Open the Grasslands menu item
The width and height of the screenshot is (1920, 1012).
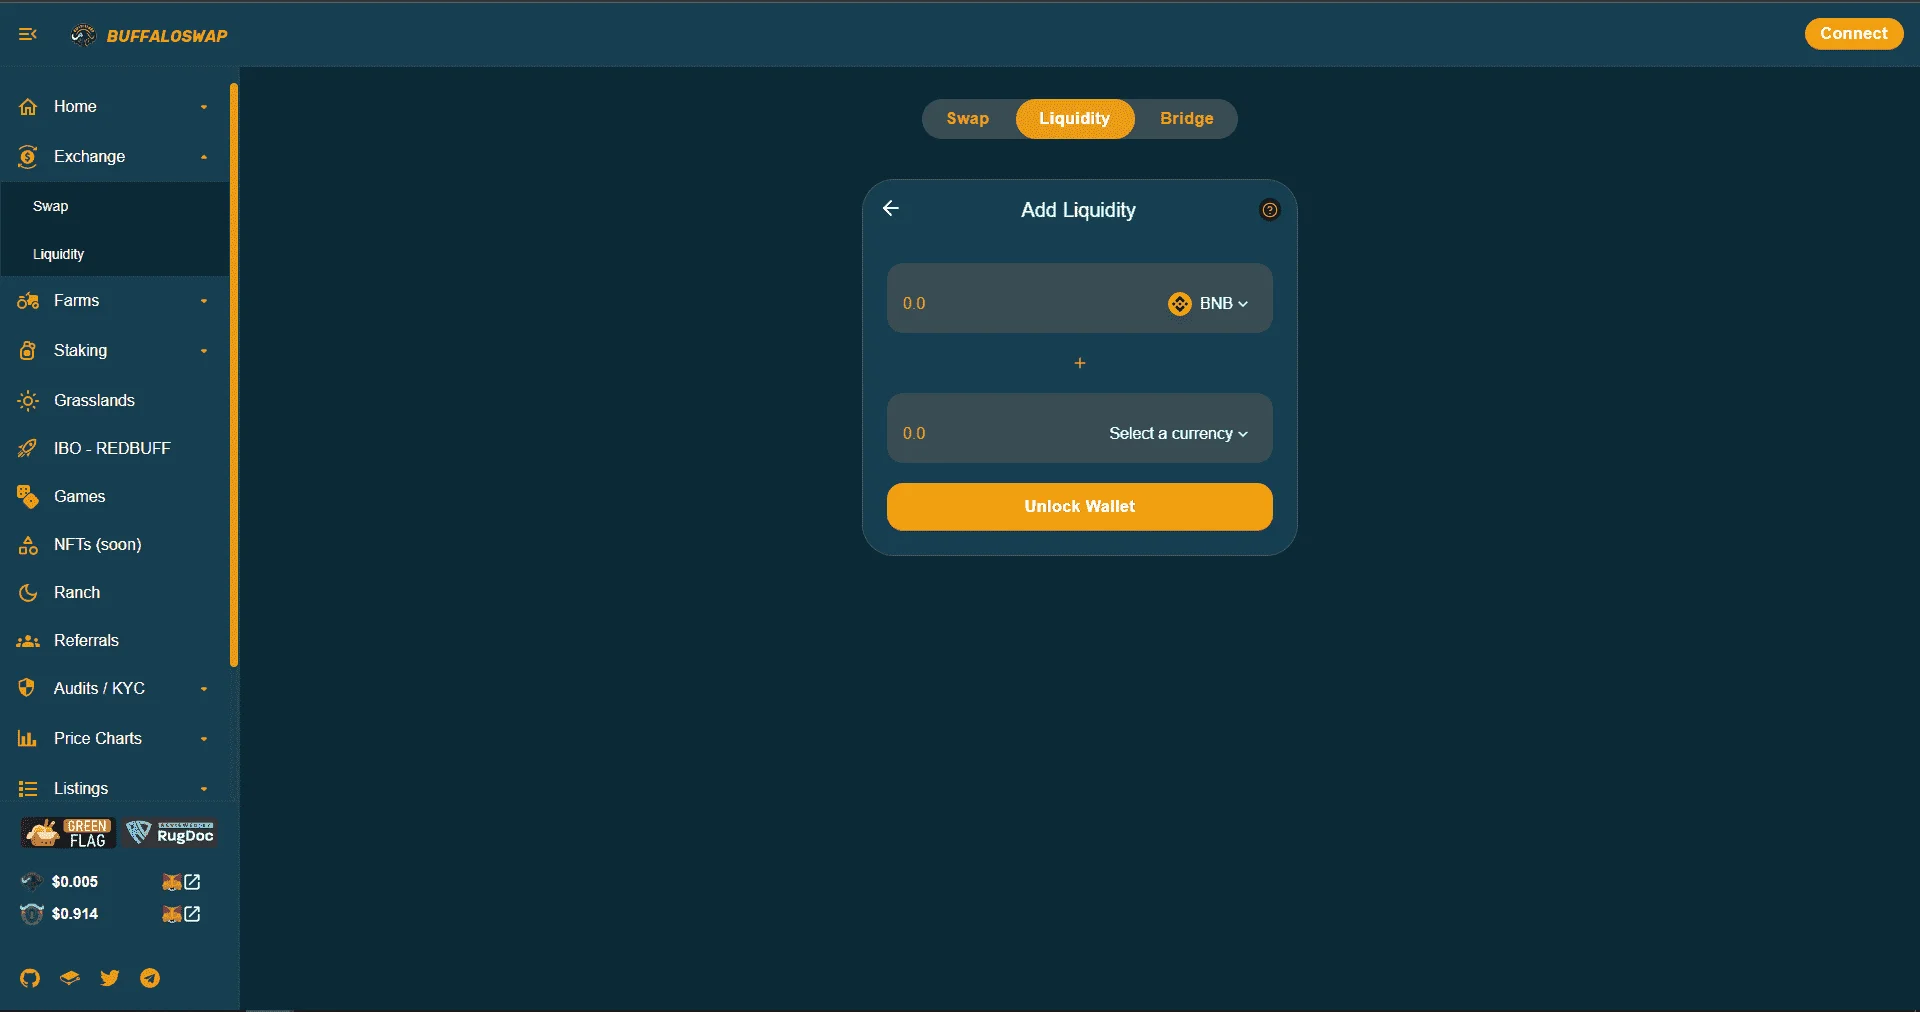[115, 400]
